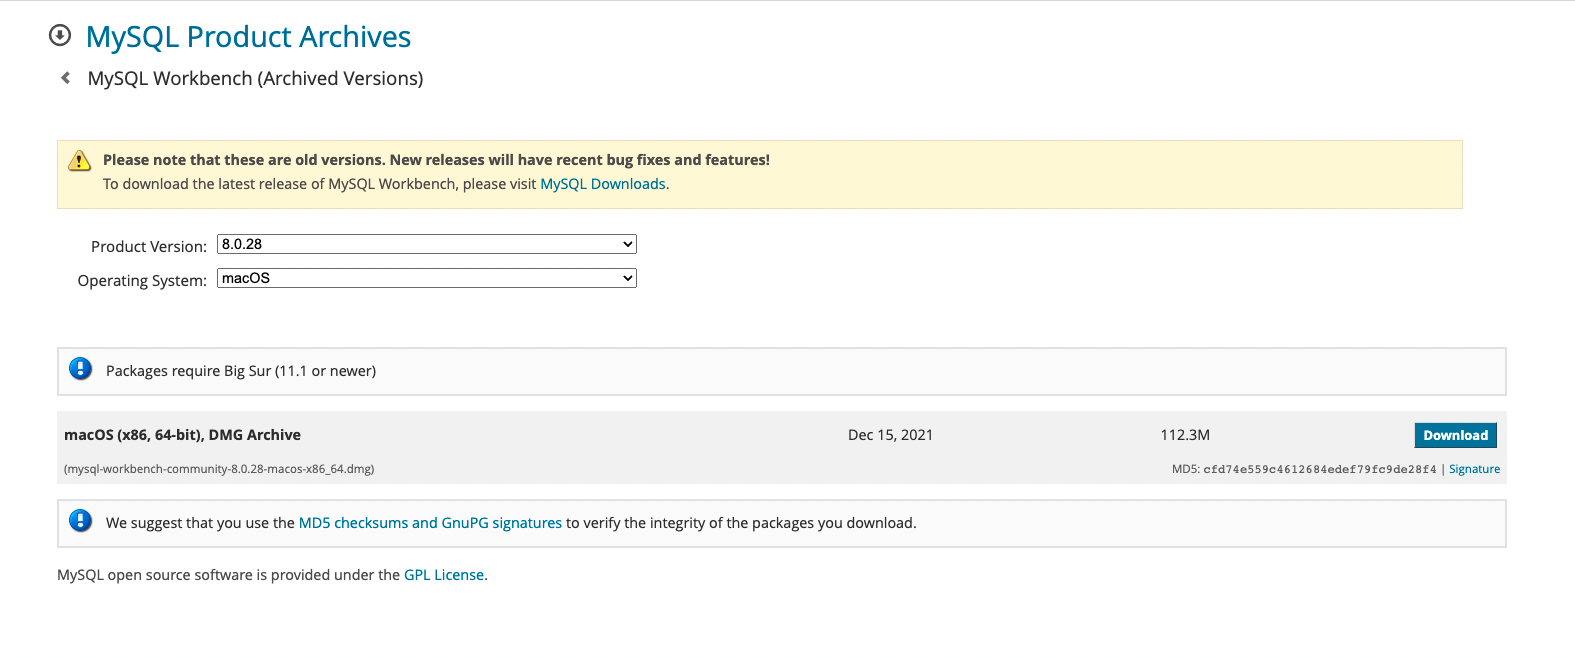Open the Signature link beside the MD5 hash
This screenshot has width=1575, height=658.
click(x=1474, y=469)
